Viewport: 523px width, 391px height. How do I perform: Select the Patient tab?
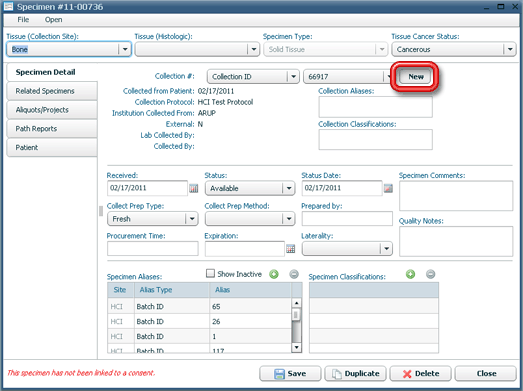[x=52, y=147]
